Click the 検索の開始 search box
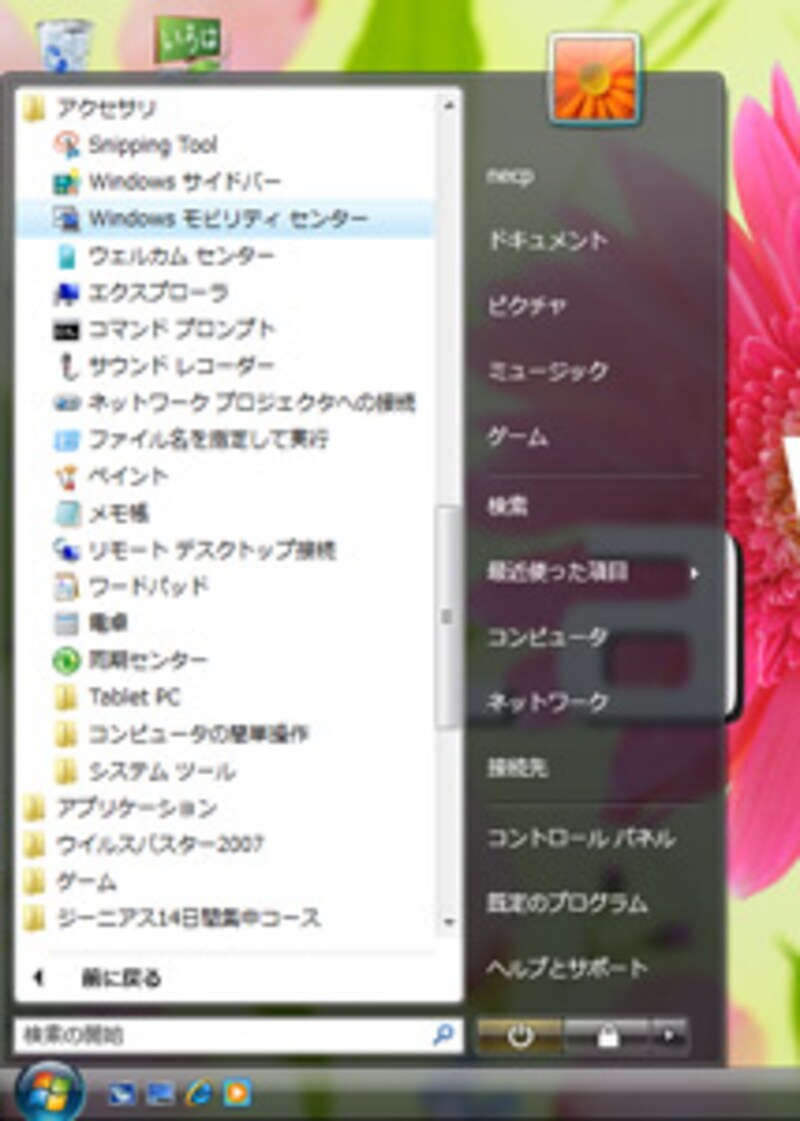Screen dimensions: 800x1121 coord(200,1034)
